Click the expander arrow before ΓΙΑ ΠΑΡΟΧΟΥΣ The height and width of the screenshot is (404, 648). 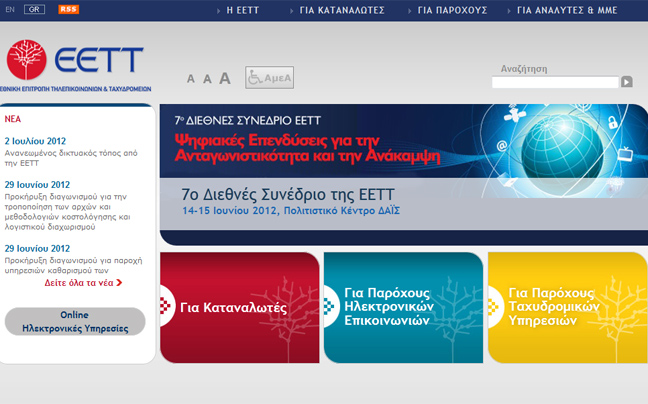tap(410, 11)
